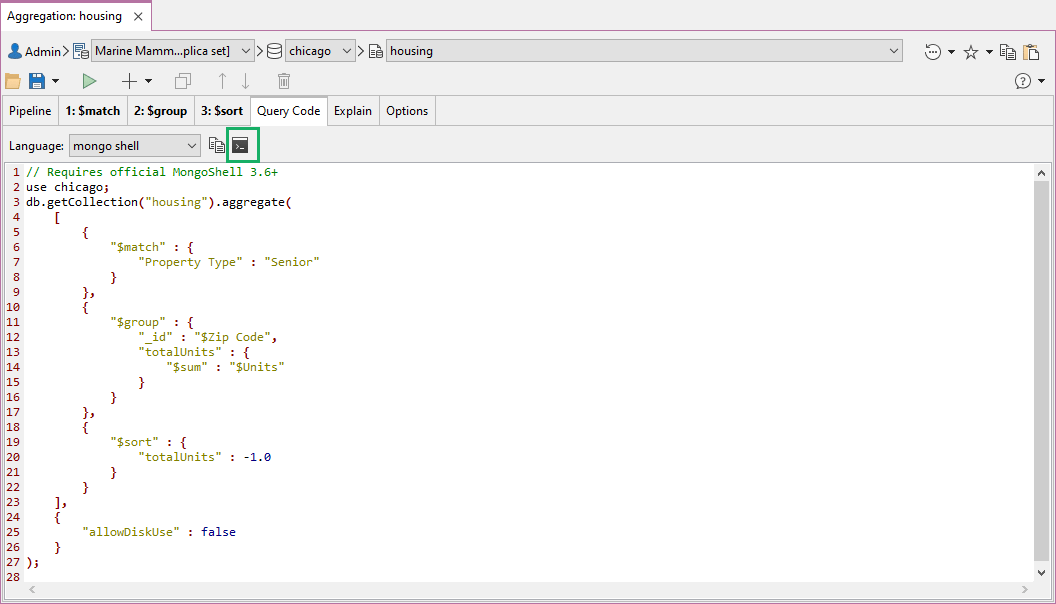The height and width of the screenshot is (604, 1056).
Task: Move stage down arrow icon
Action: pyautogui.click(x=245, y=81)
